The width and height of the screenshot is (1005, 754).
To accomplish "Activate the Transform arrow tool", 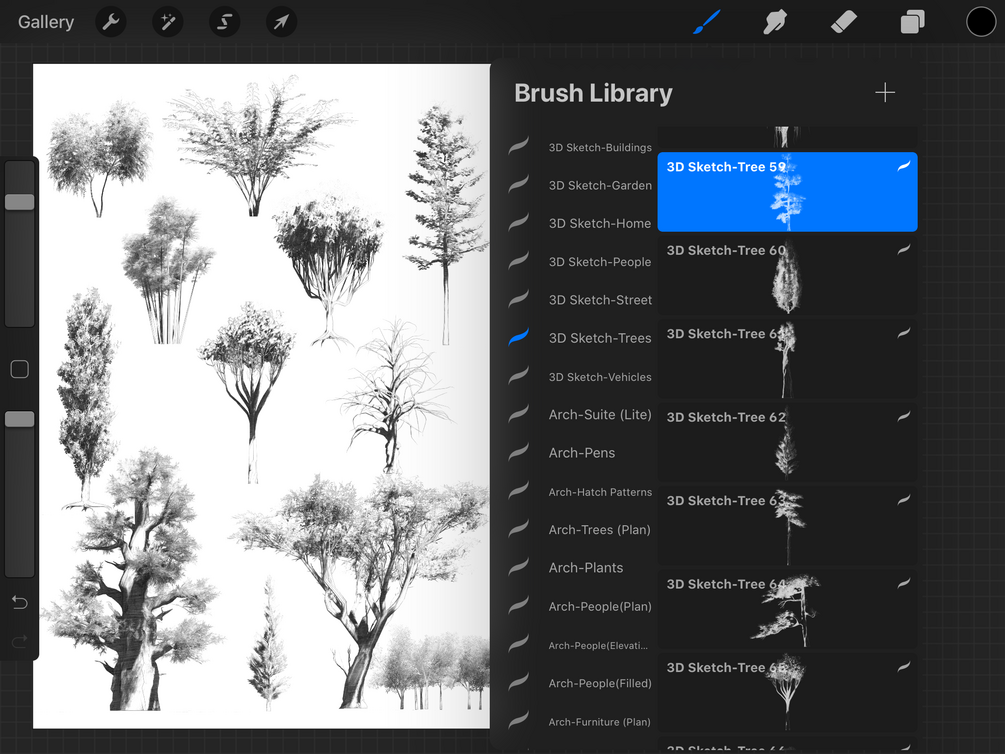I will (281, 22).
